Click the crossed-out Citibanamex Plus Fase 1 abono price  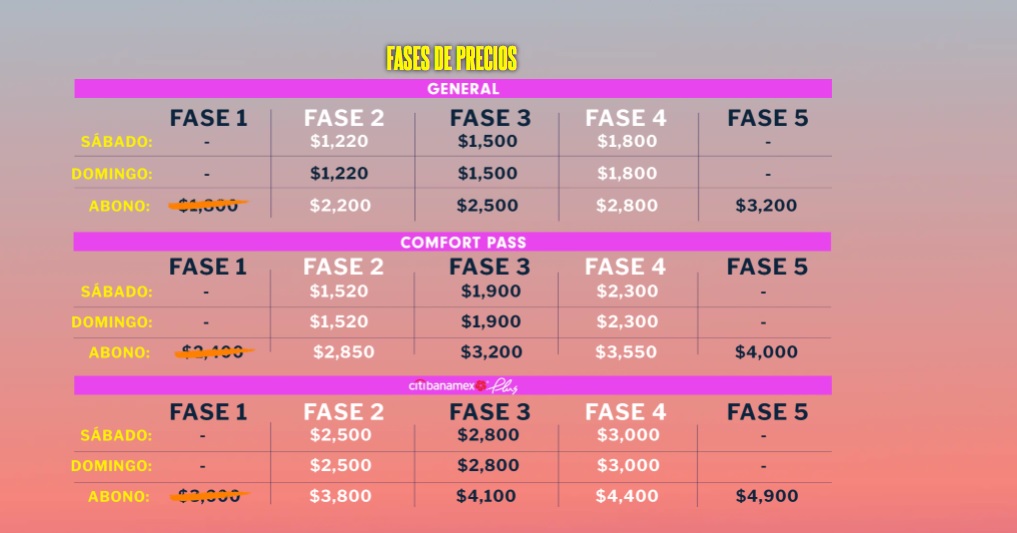pos(209,496)
